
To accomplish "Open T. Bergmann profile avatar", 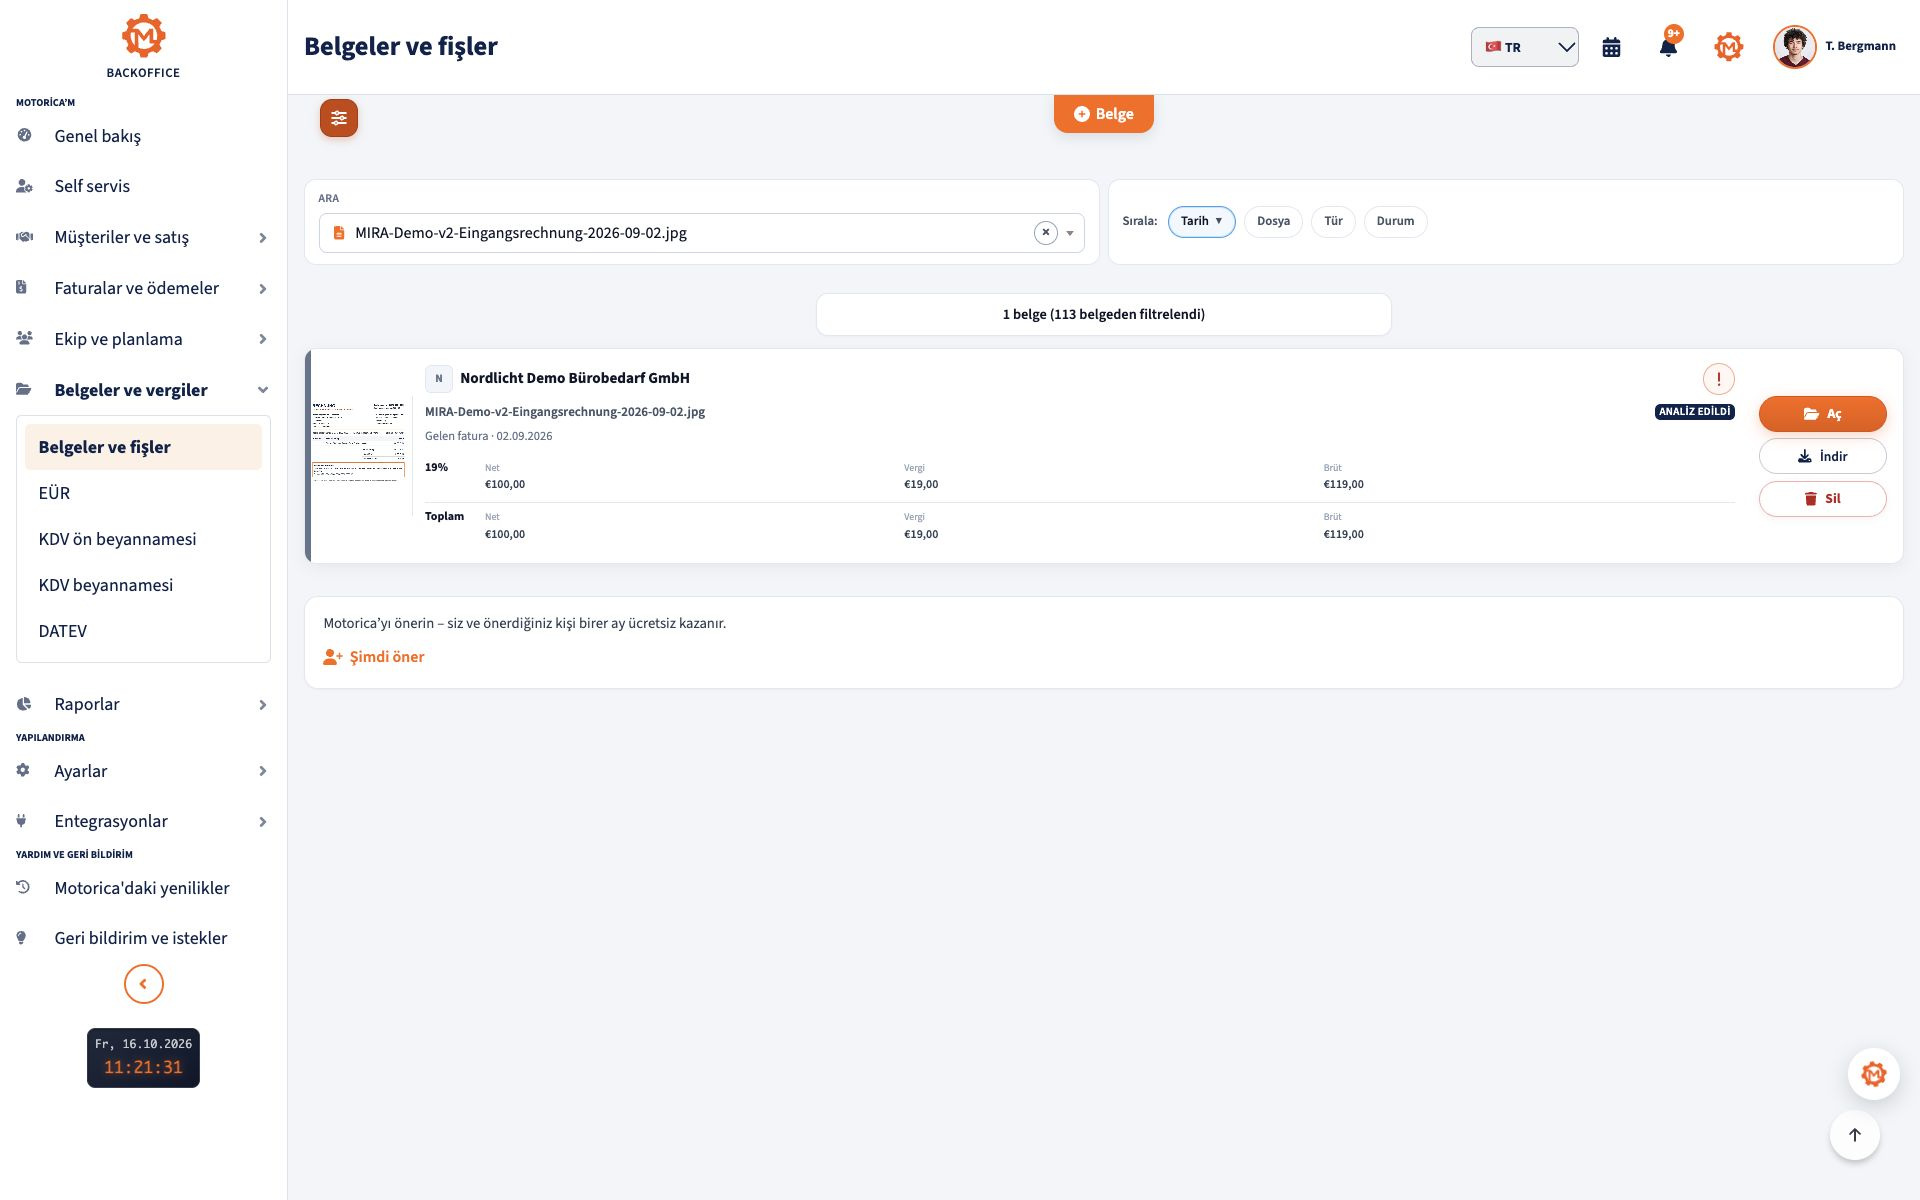I will (1794, 47).
